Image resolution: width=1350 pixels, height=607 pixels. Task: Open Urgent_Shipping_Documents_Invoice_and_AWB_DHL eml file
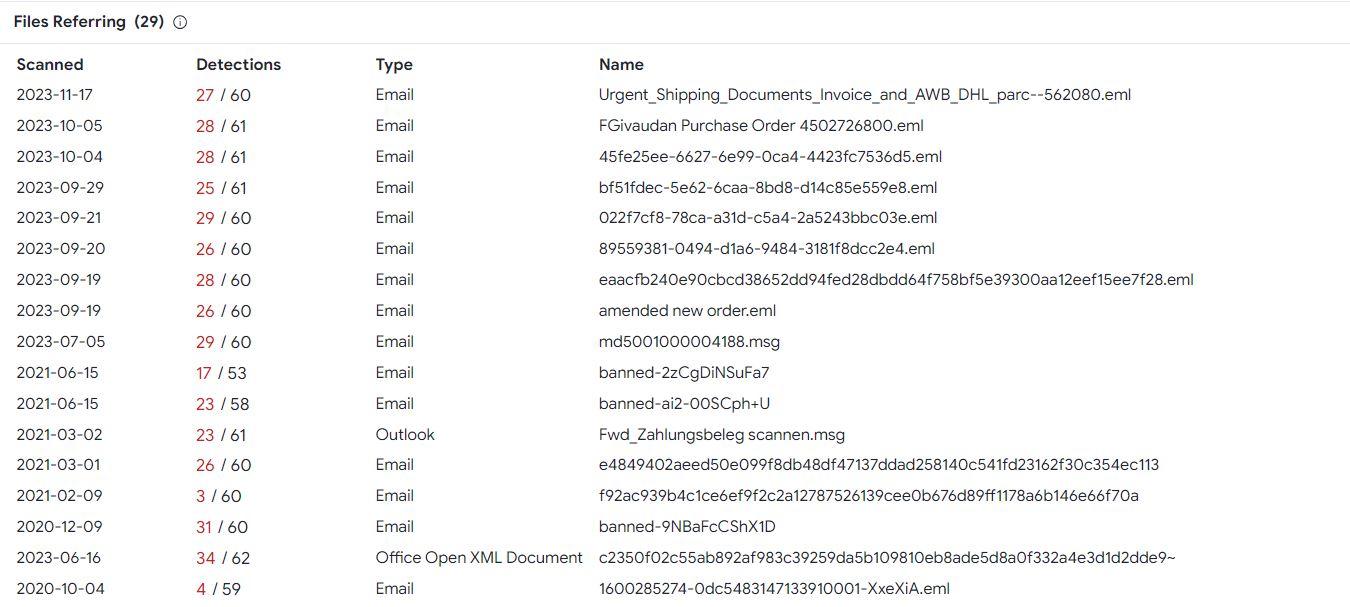click(x=865, y=95)
